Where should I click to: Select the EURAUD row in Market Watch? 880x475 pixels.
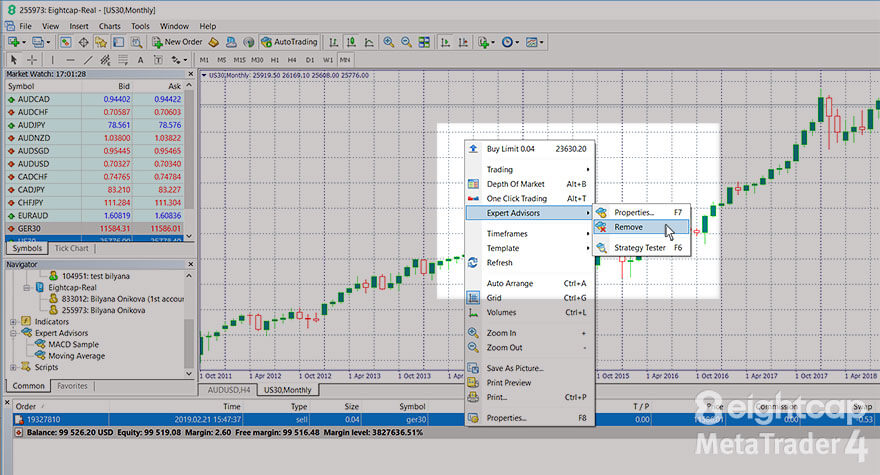coord(94,216)
